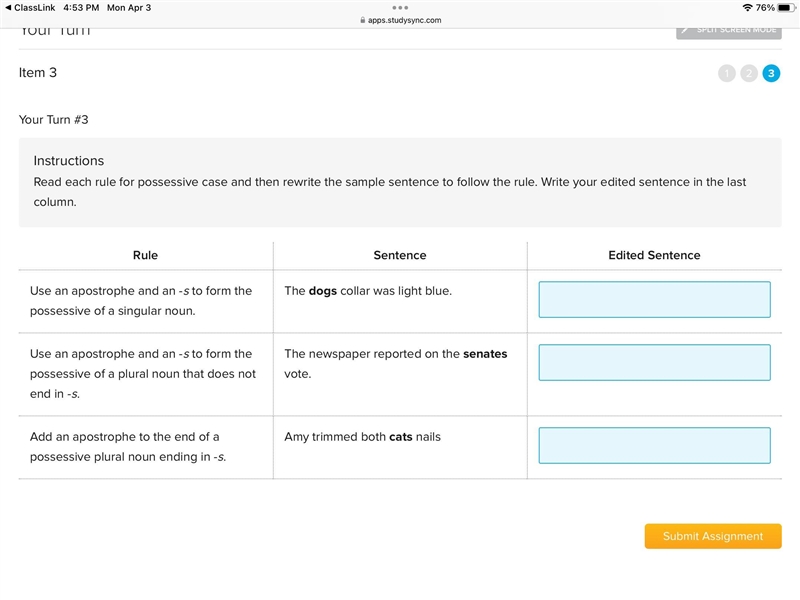Tap the apps.studysync.com address bar
The width and height of the screenshot is (800, 600).
click(401, 20)
